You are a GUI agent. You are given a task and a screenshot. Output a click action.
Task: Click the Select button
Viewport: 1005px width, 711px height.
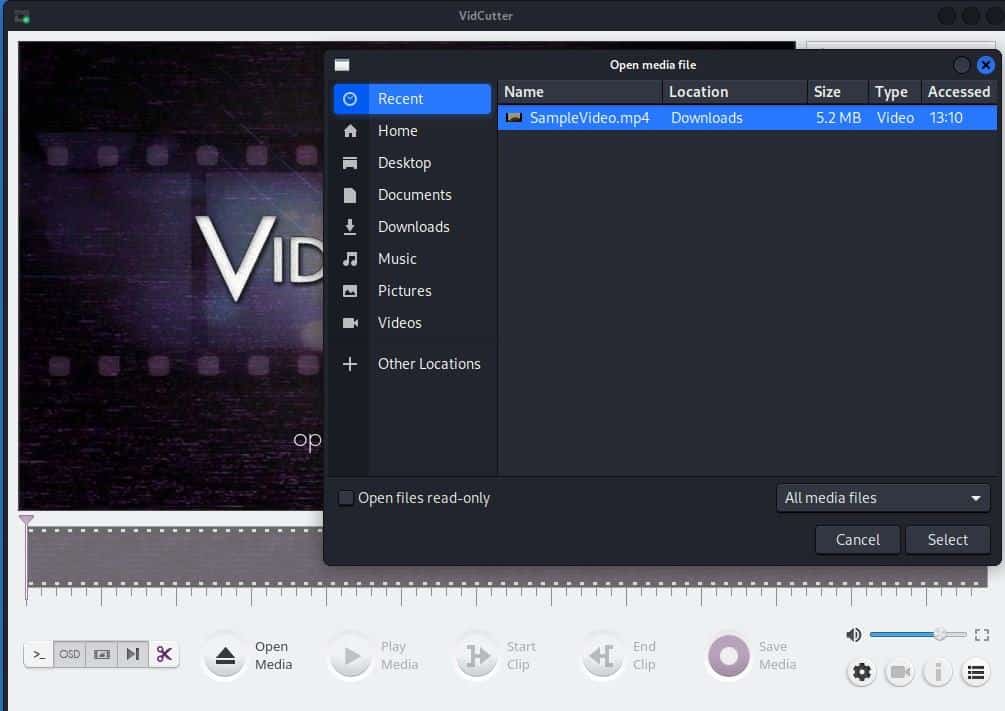point(947,540)
